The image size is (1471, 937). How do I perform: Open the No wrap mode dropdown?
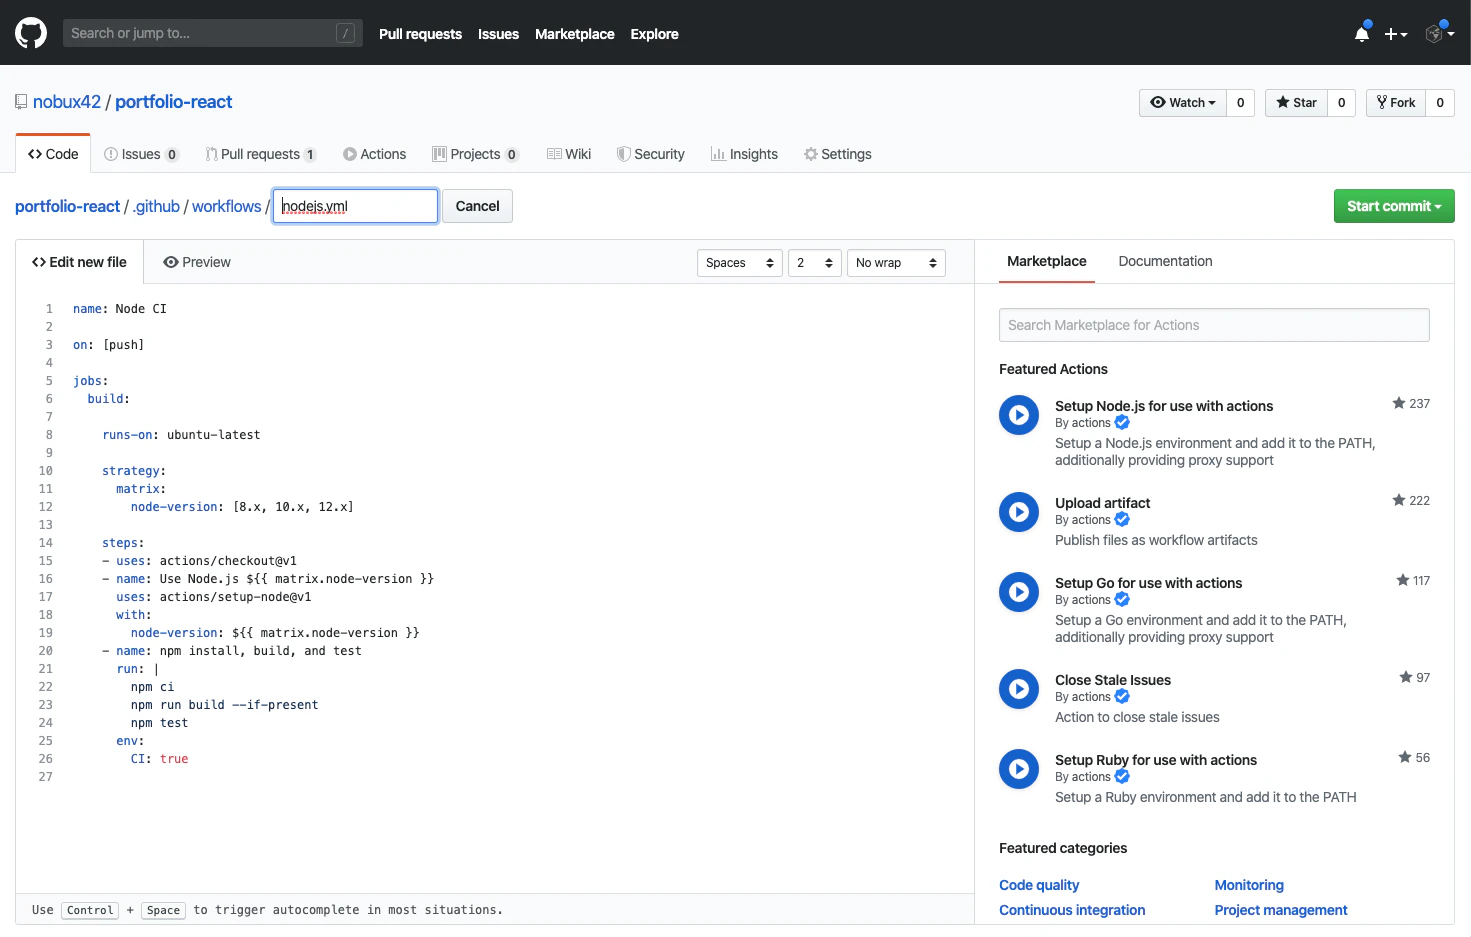pyautogui.click(x=896, y=263)
